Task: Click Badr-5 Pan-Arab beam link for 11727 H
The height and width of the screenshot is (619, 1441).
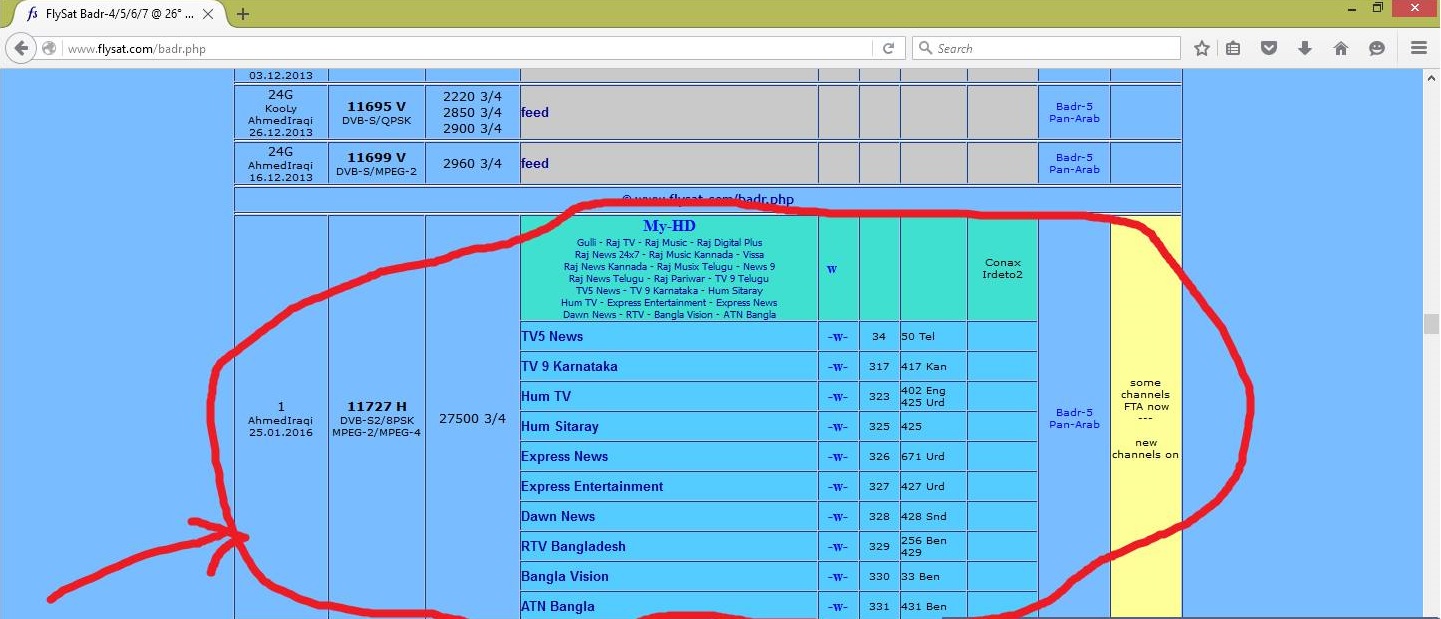Action: point(1074,418)
